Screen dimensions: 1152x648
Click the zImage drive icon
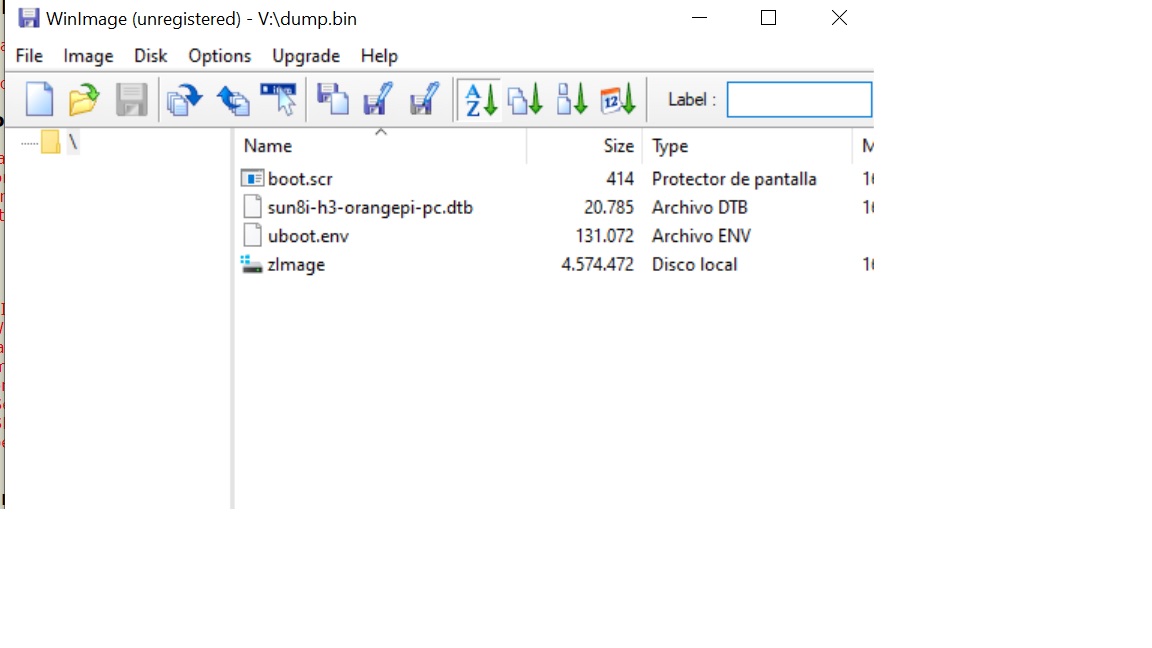tap(252, 264)
